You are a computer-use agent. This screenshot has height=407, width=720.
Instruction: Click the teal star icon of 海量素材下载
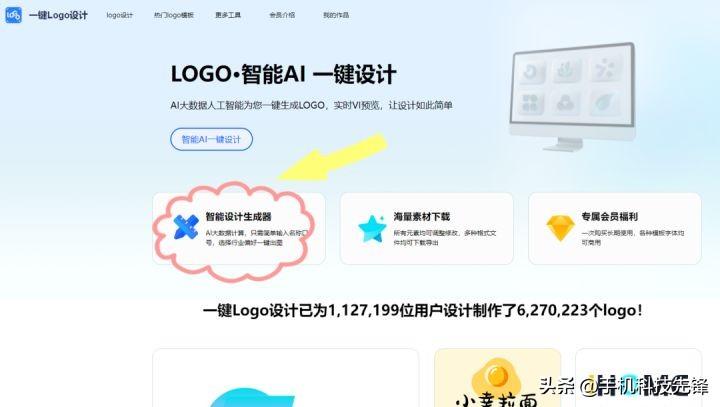coord(372,228)
